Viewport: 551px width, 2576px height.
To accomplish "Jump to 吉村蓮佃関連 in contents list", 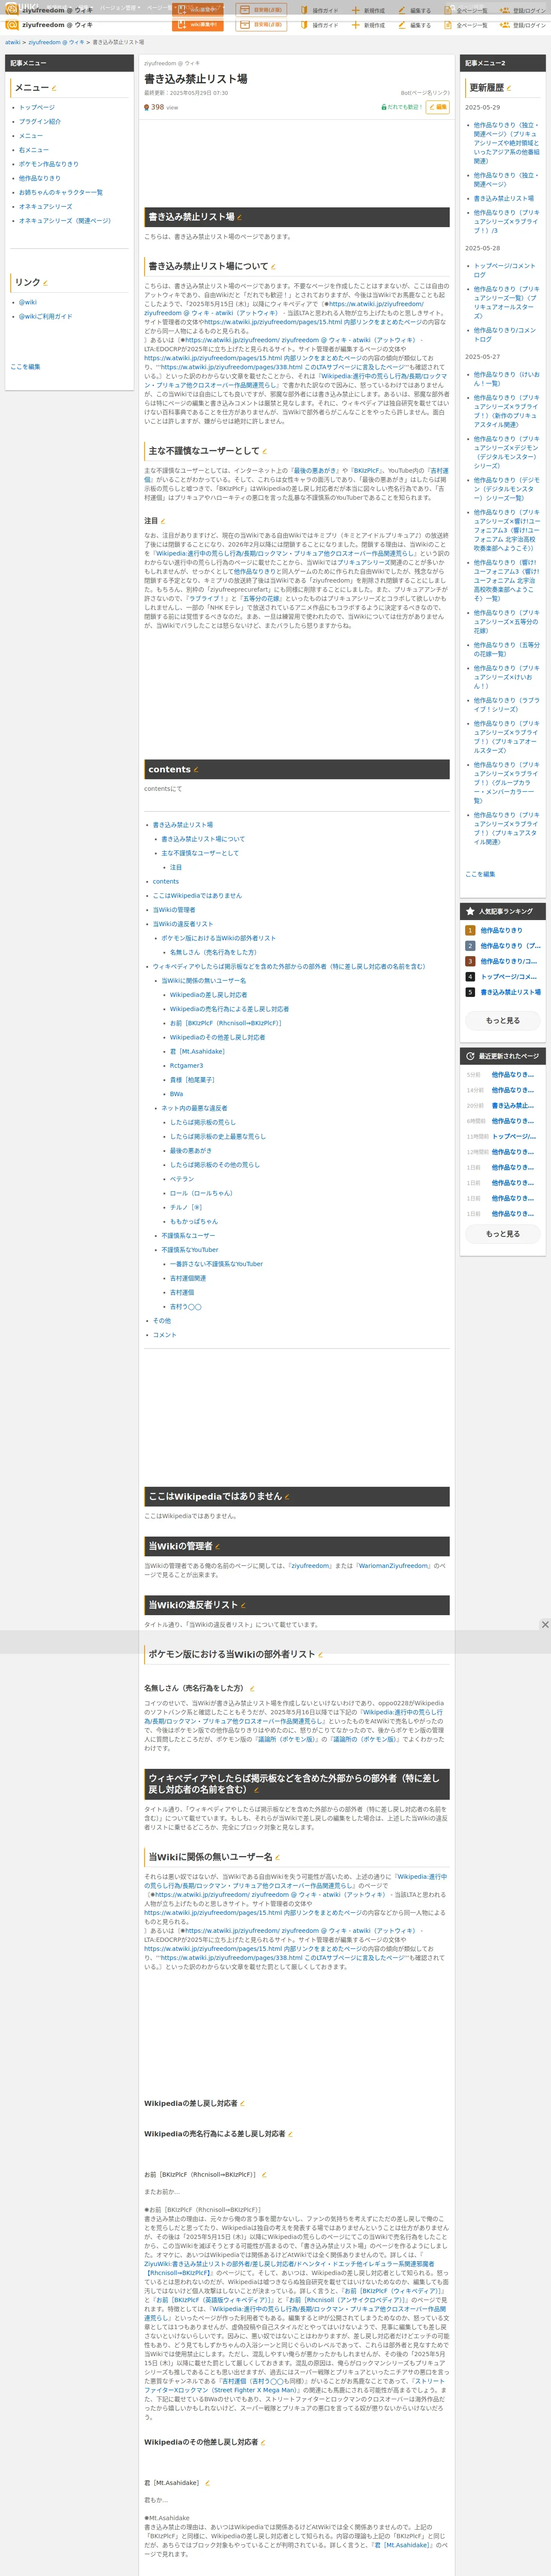I will (188, 1278).
